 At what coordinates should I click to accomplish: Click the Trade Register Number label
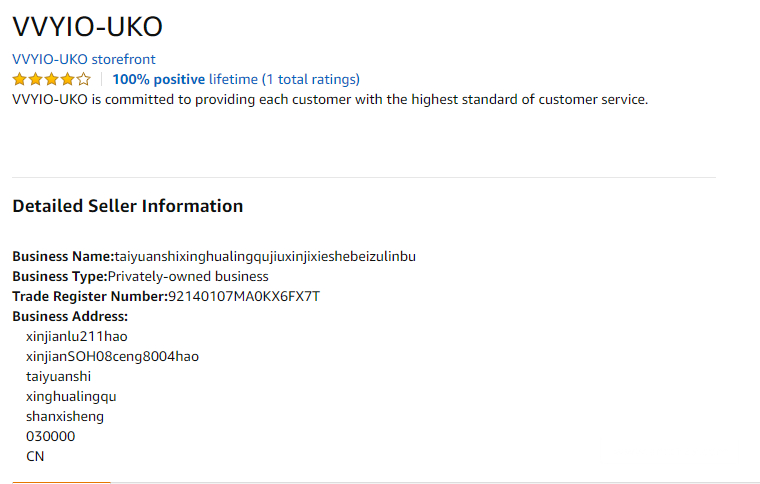tap(90, 296)
